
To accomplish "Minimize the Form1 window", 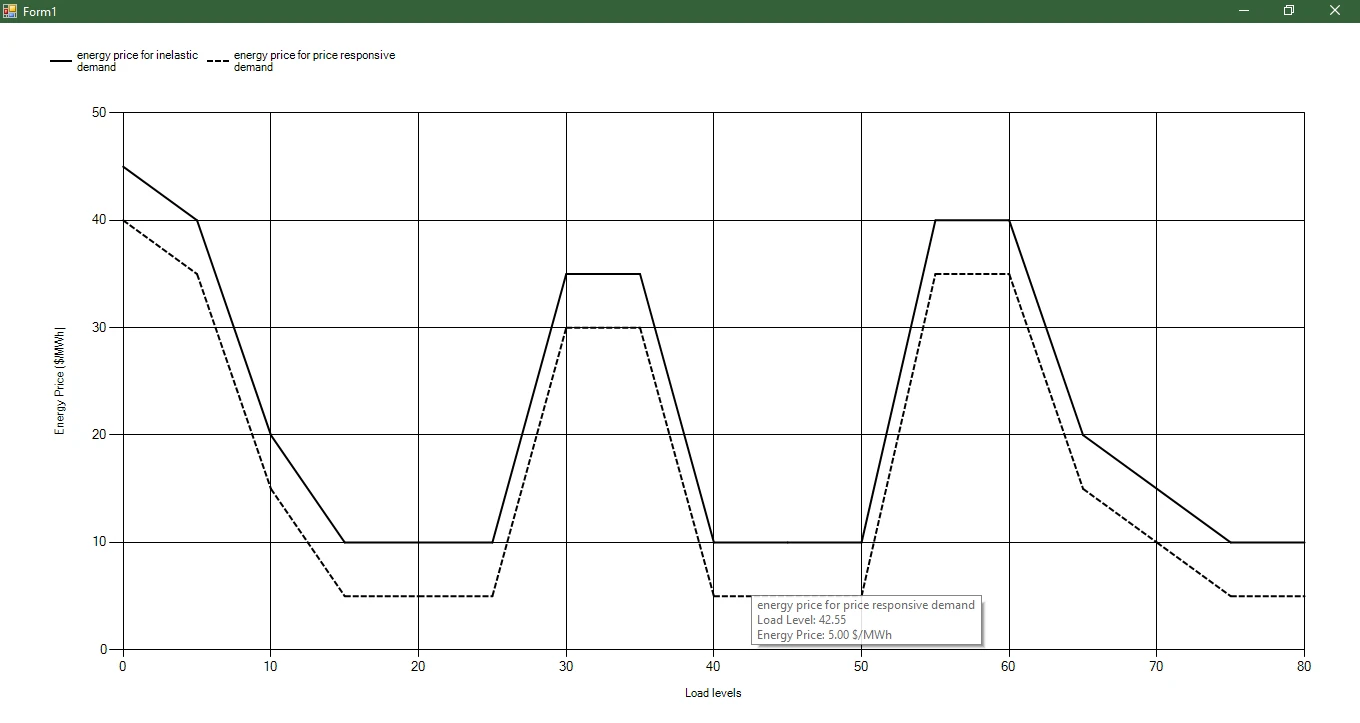I will [1244, 11].
